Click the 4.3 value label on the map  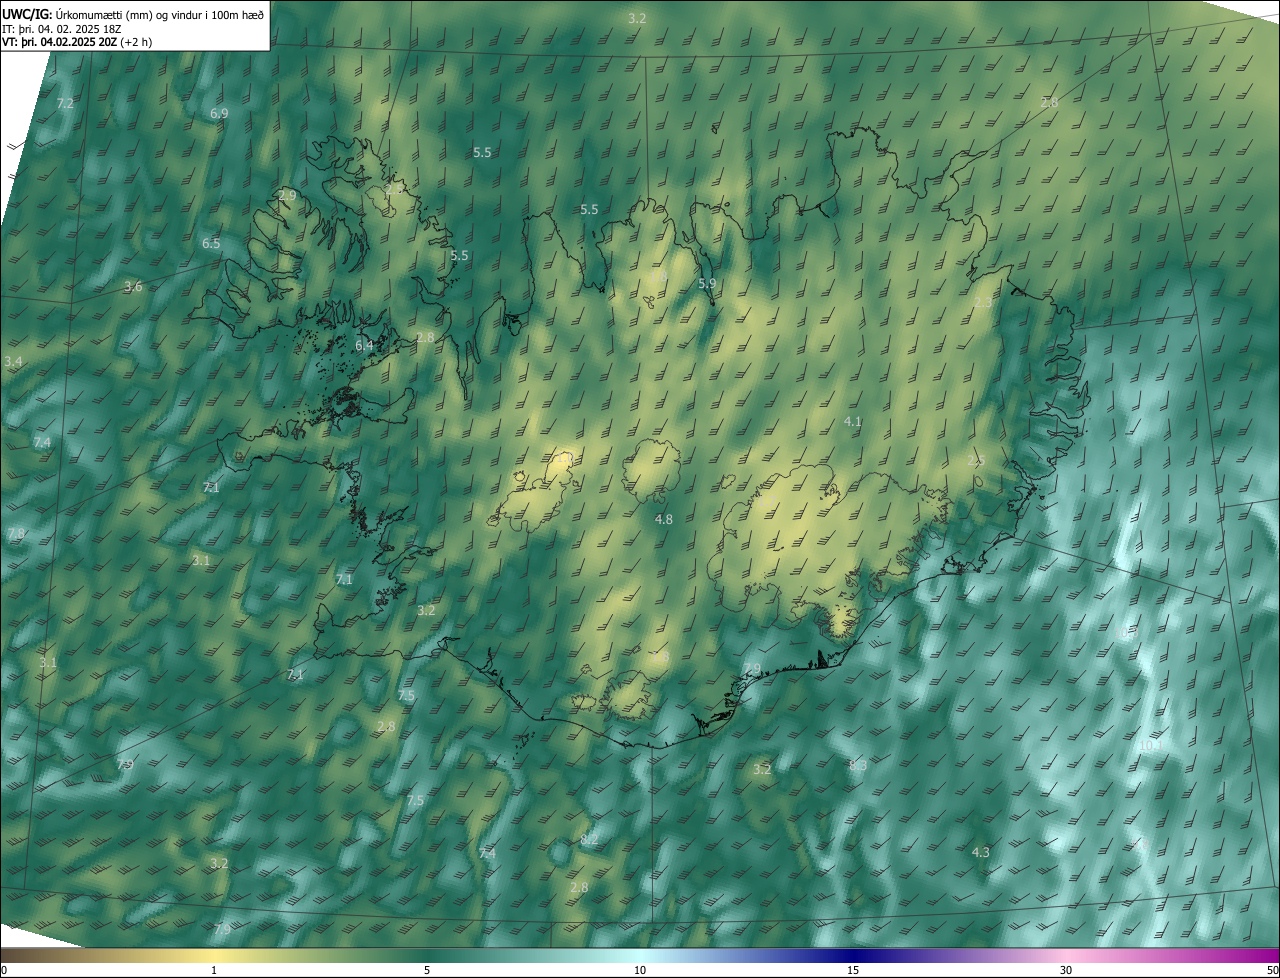point(981,852)
